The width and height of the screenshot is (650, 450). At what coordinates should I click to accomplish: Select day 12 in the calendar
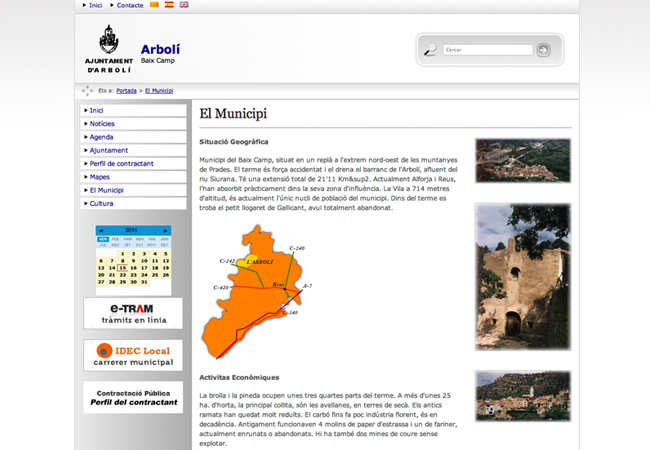(x=166, y=261)
